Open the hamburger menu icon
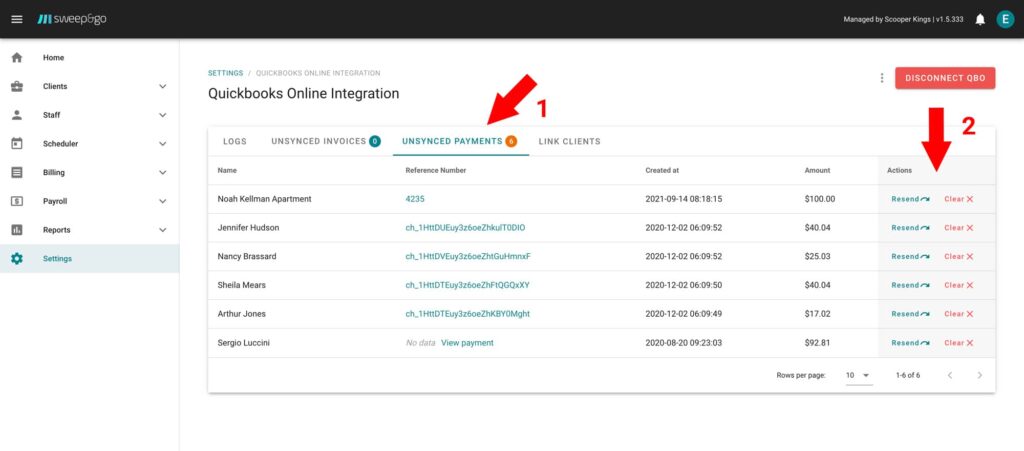 (x=16, y=19)
